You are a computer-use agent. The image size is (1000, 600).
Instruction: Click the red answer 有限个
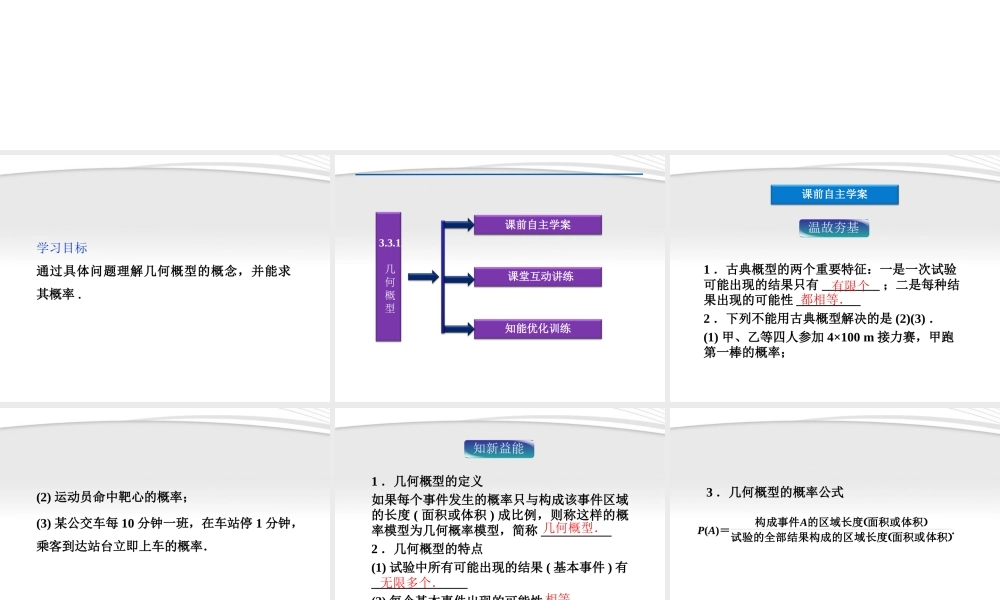point(850,285)
